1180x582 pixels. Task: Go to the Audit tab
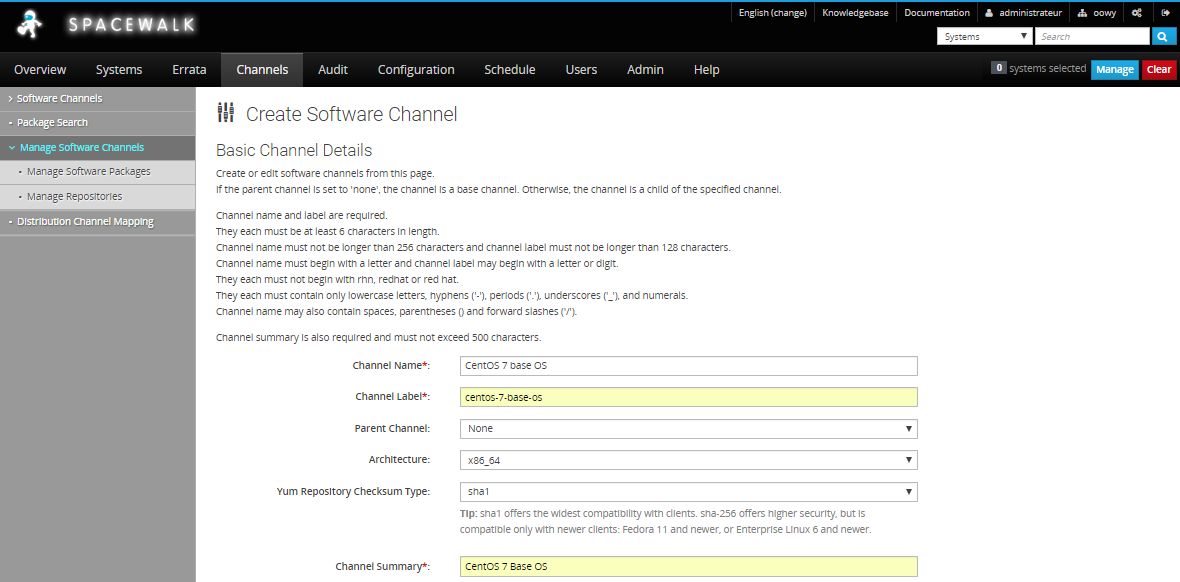pos(333,70)
